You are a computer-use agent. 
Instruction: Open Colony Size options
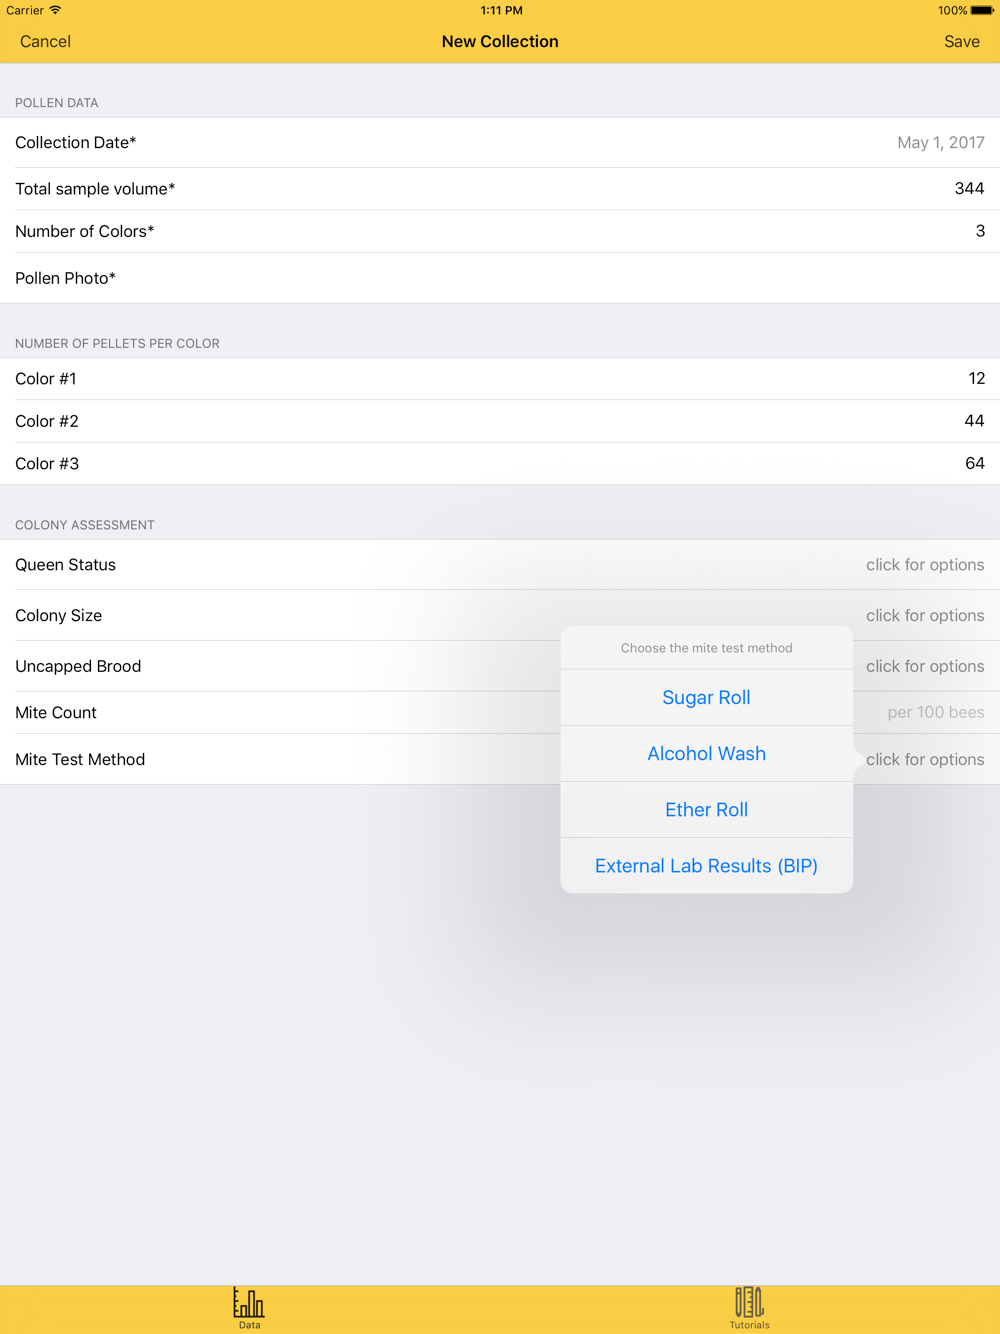point(924,616)
